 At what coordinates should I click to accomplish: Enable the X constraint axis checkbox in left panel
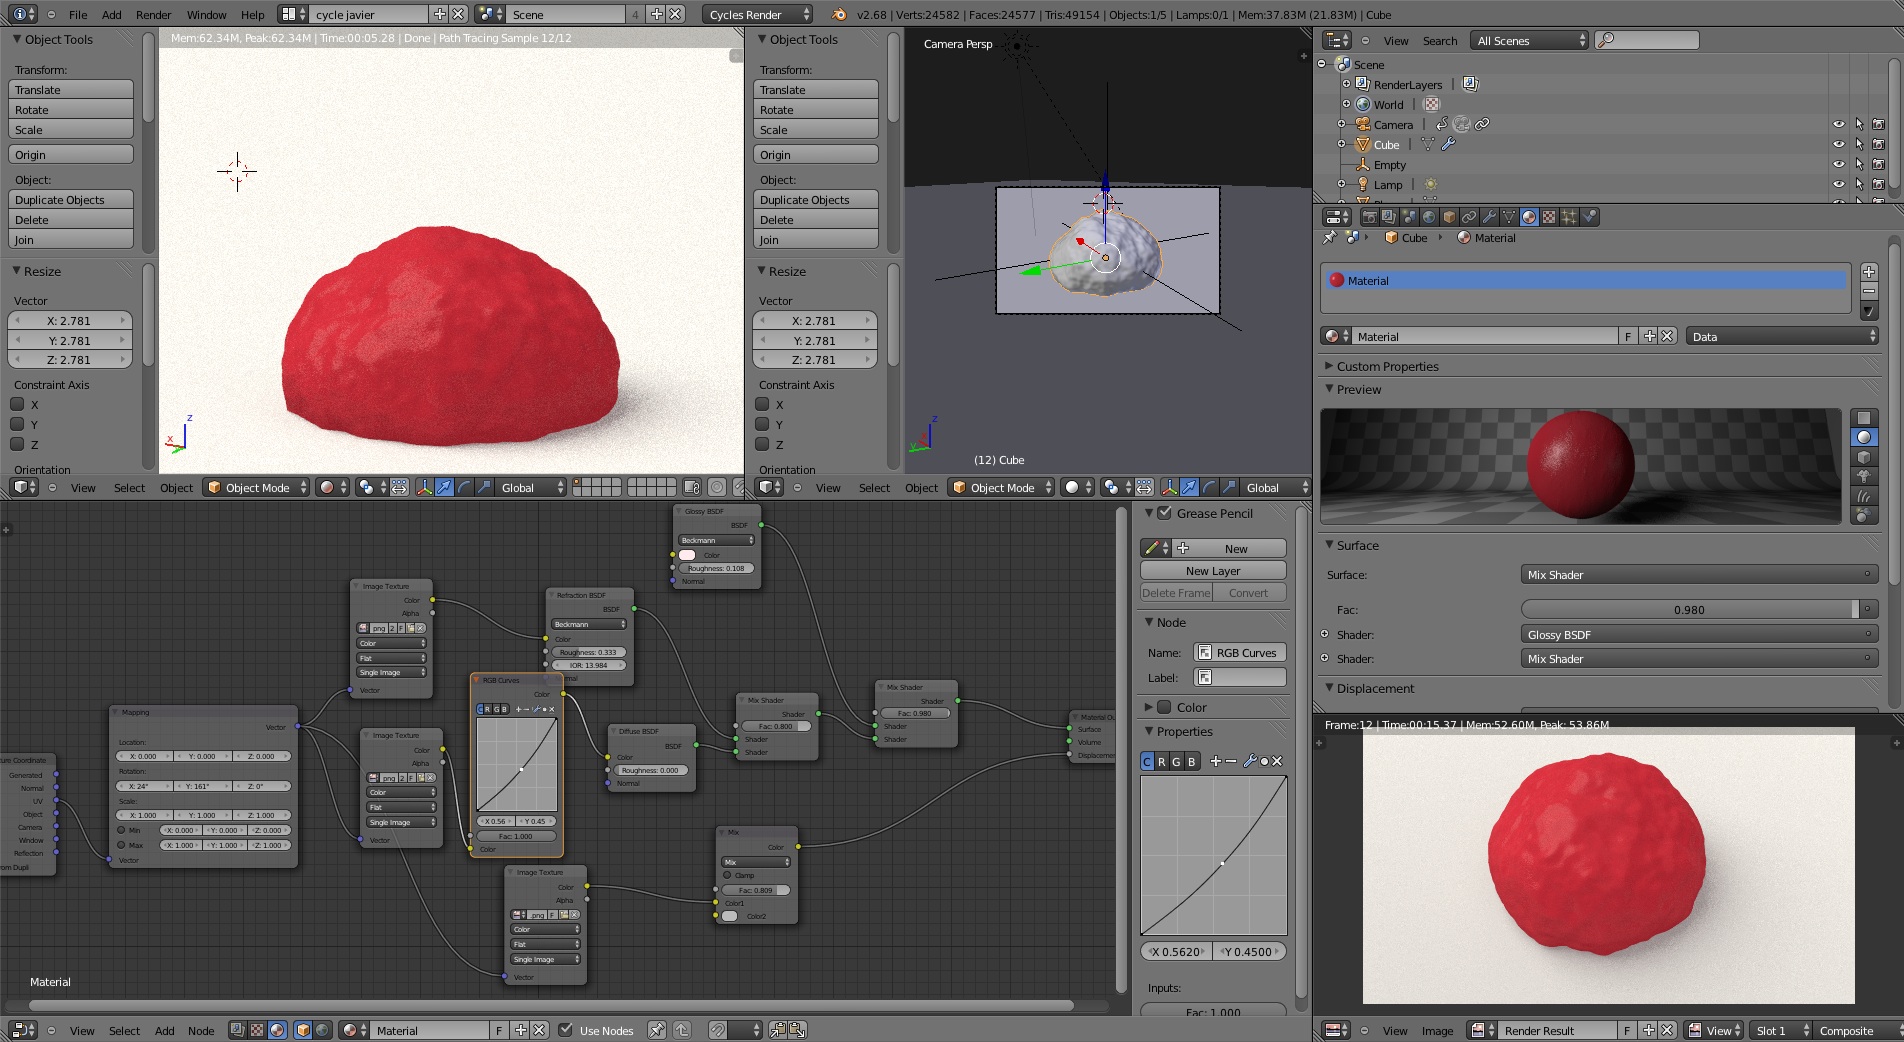click(18, 405)
